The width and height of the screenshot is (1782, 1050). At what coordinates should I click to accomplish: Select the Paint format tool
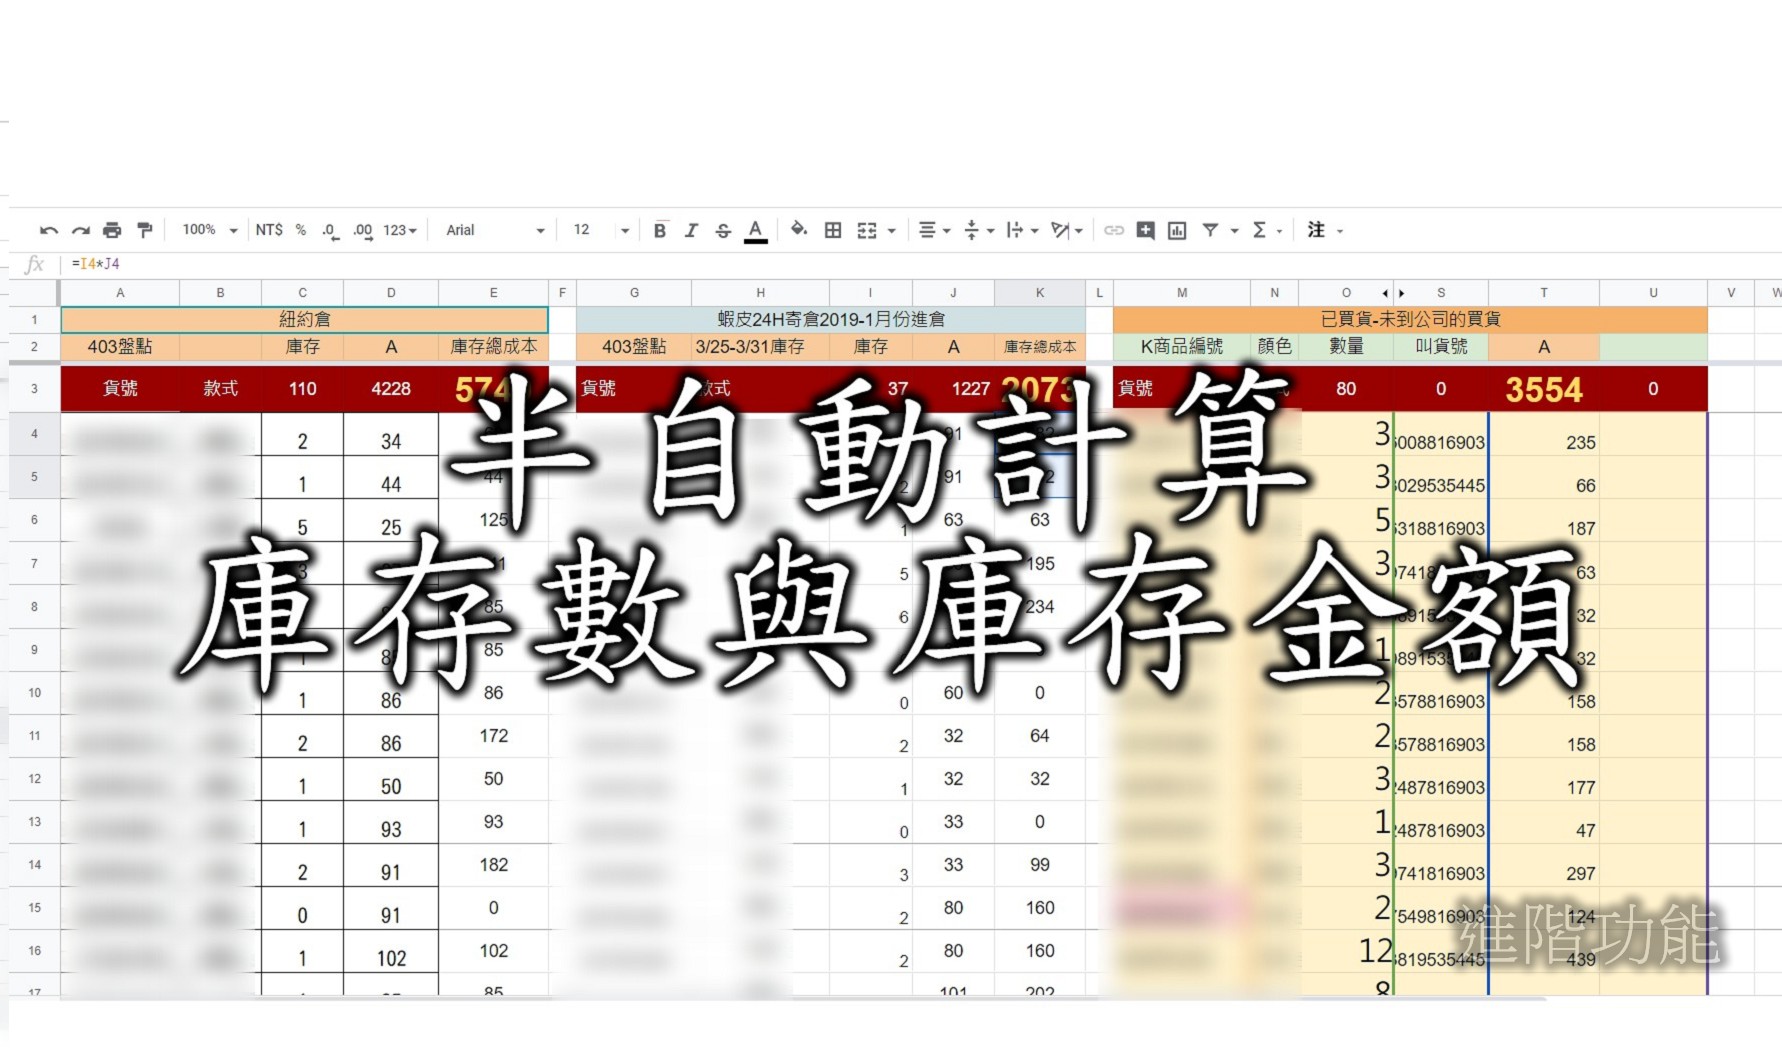[146, 230]
